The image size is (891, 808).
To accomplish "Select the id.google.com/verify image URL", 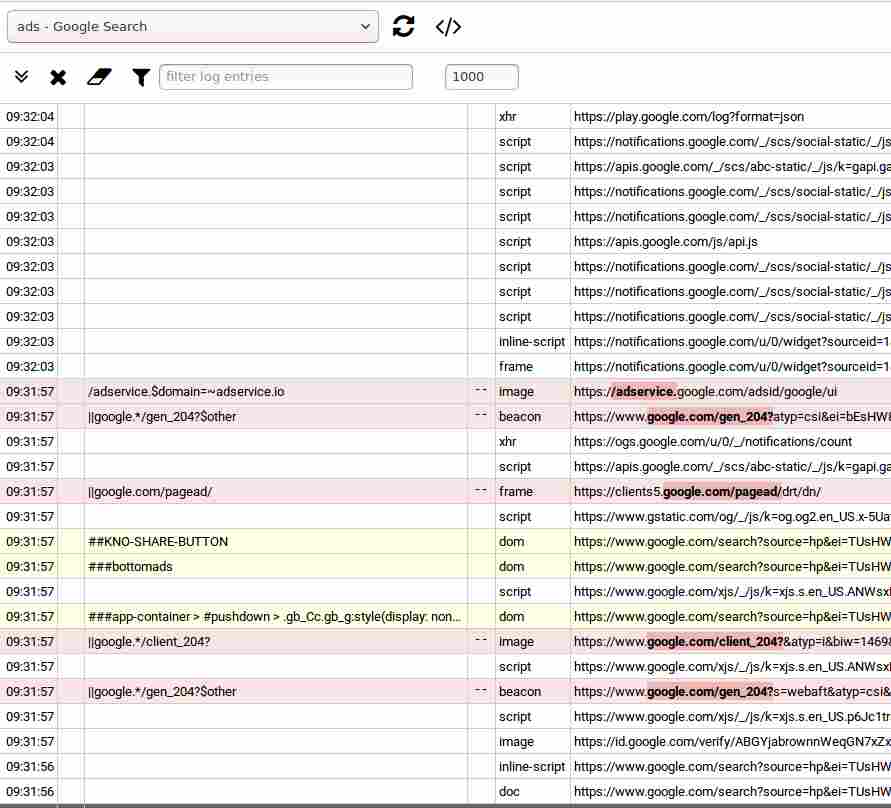I will tap(732, 742).
